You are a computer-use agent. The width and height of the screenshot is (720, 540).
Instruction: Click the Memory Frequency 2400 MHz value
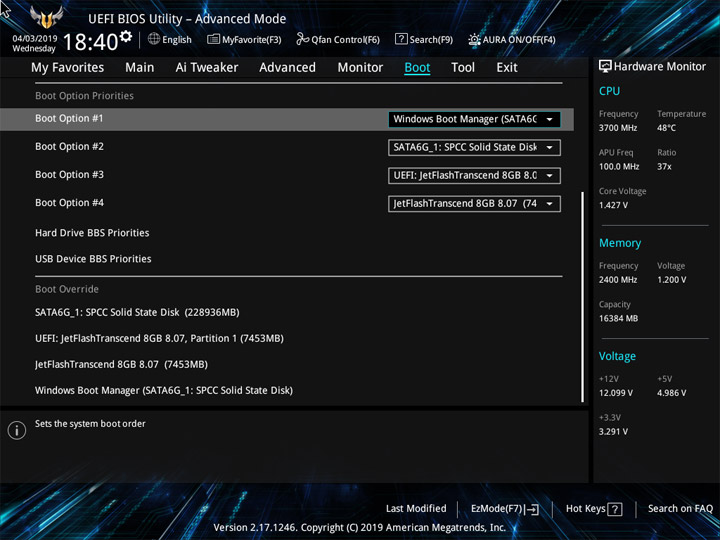618,280
